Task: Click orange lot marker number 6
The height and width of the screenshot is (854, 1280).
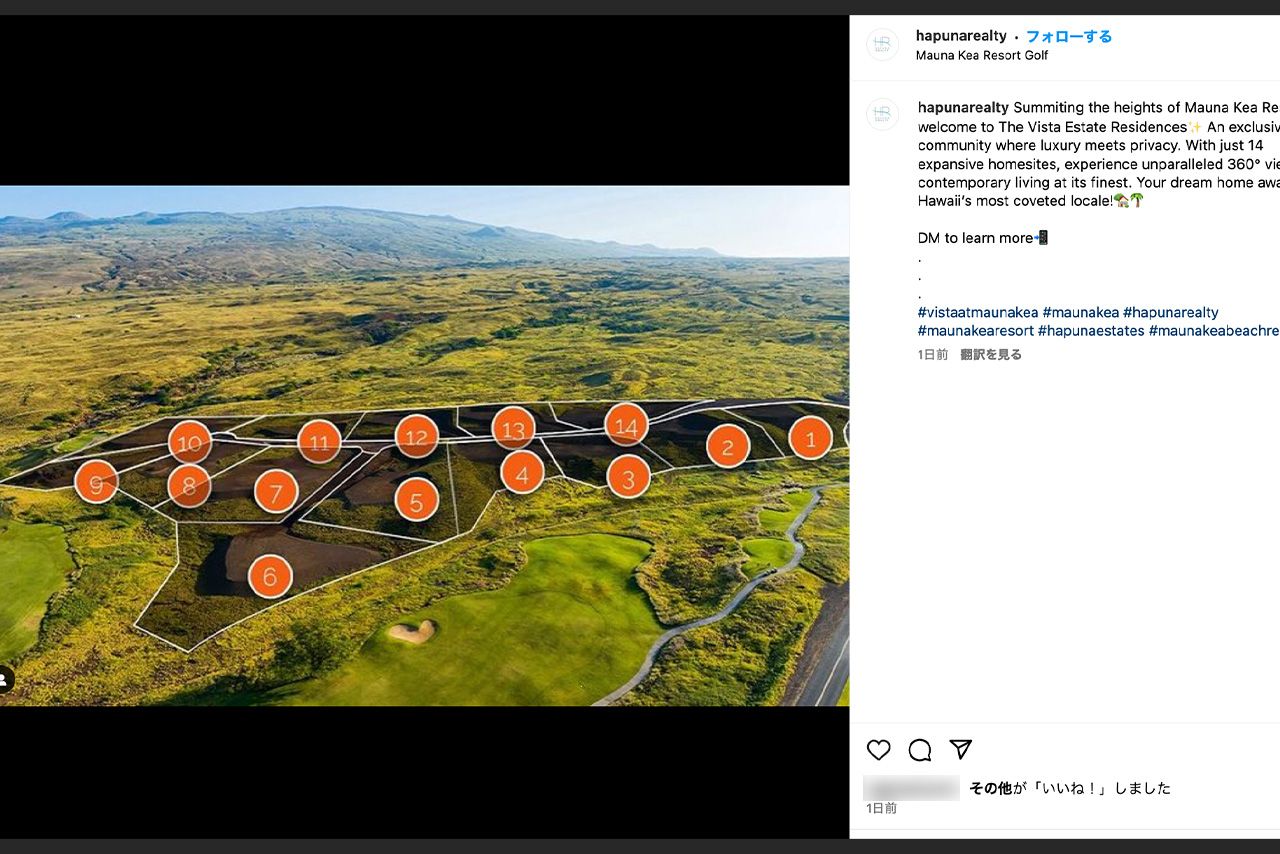Action: pos(270,576)
